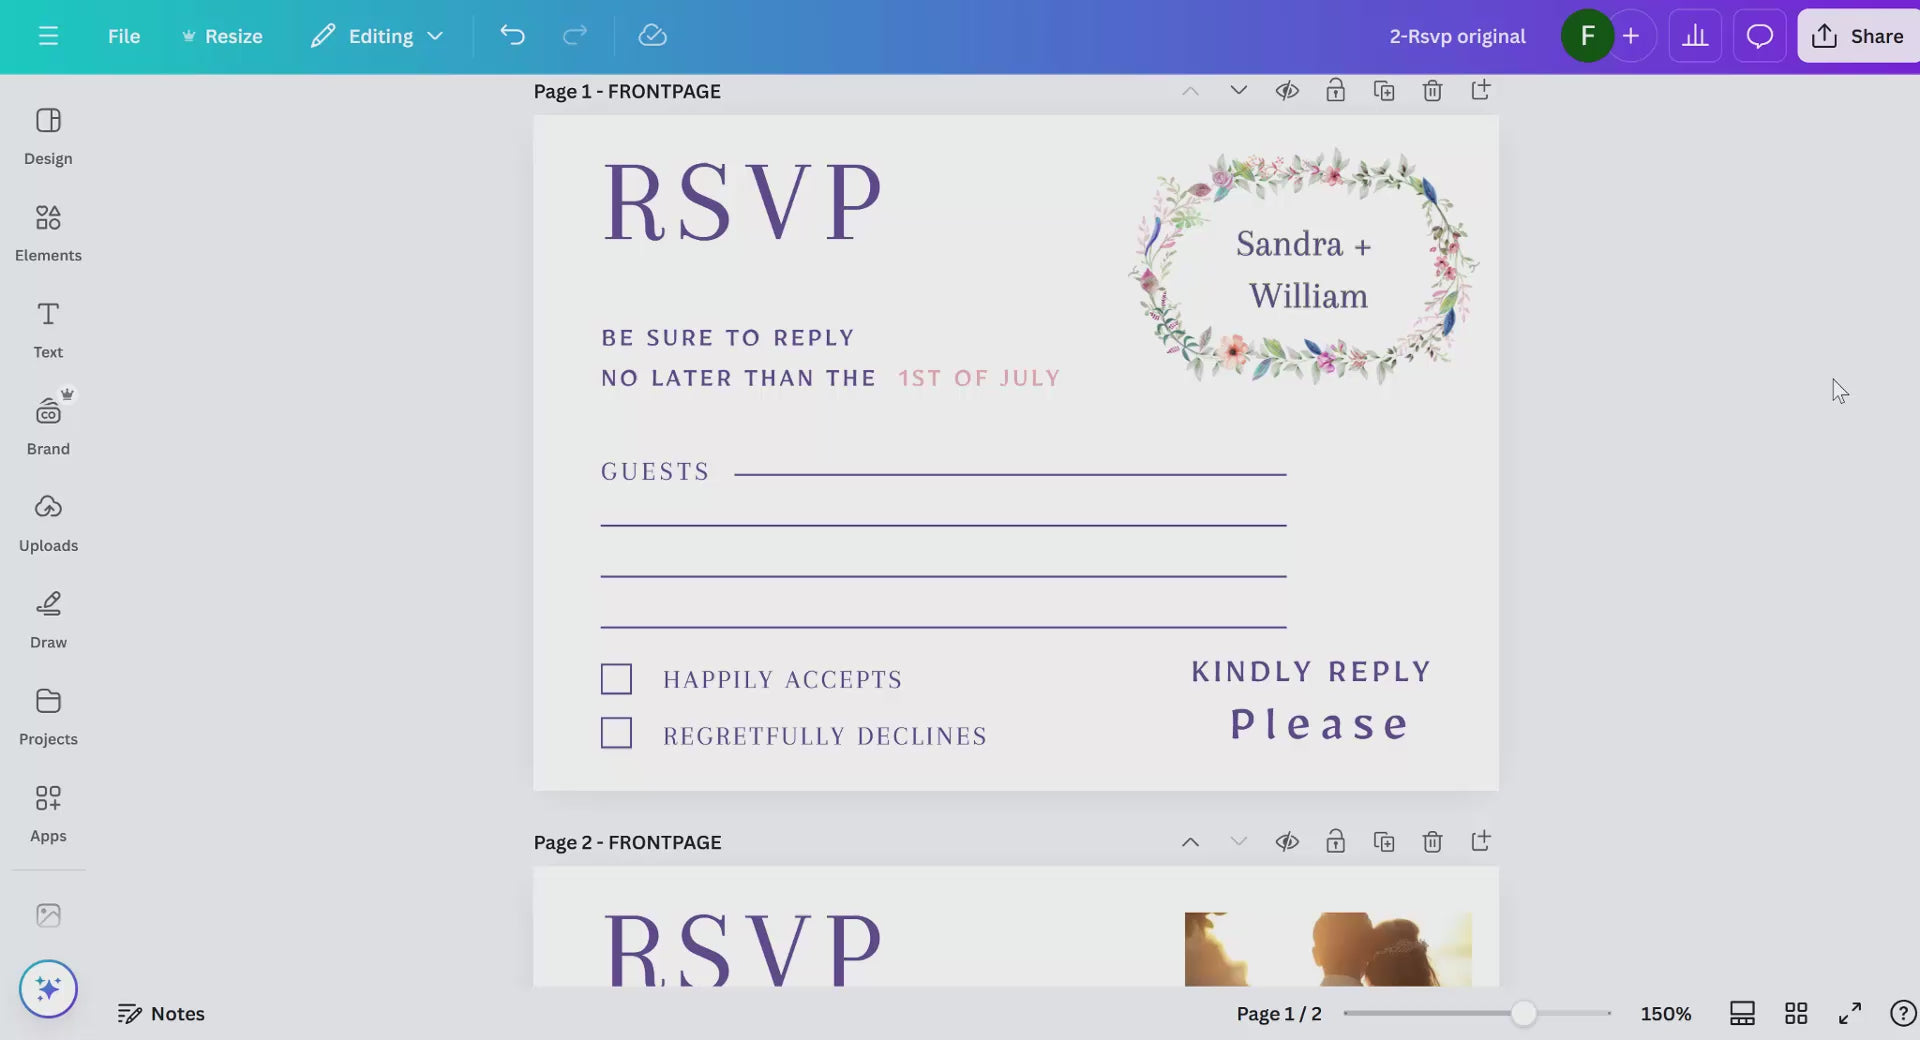The width and height of the screenshot is (1920, 1040).
Task: Move Page 1 down with chevron
Action: [1238, 91]
